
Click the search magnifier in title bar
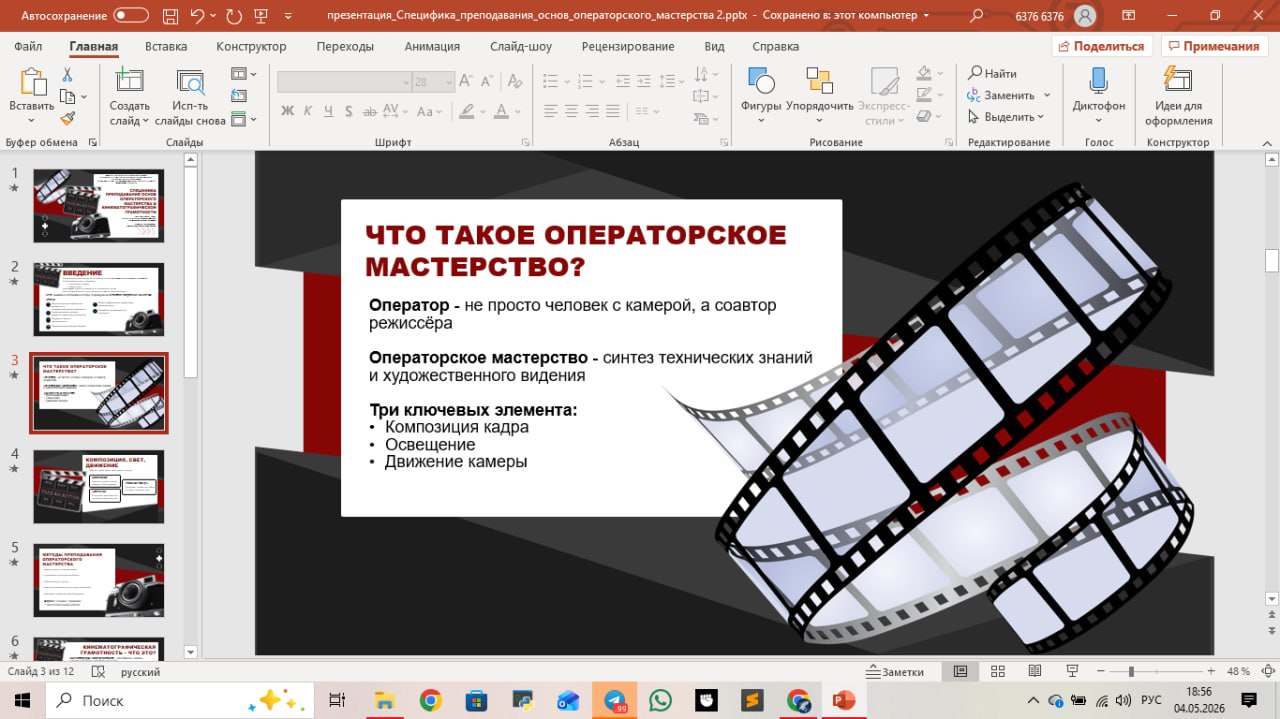pos(977,16)
